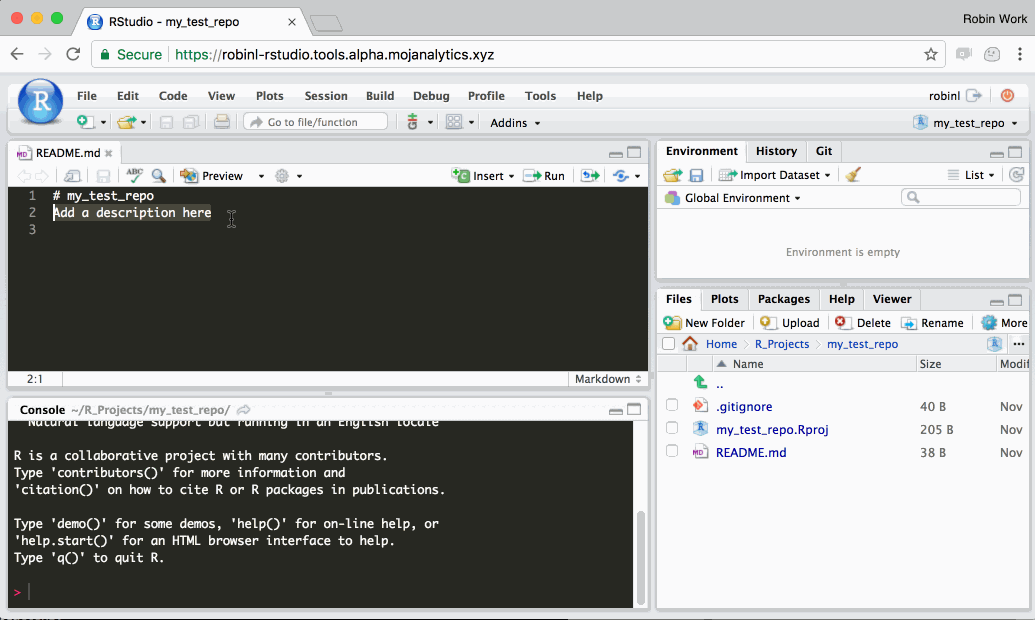Click the Run button
This screenshot has width=1035, height=620.
click(x=544, y=176)
